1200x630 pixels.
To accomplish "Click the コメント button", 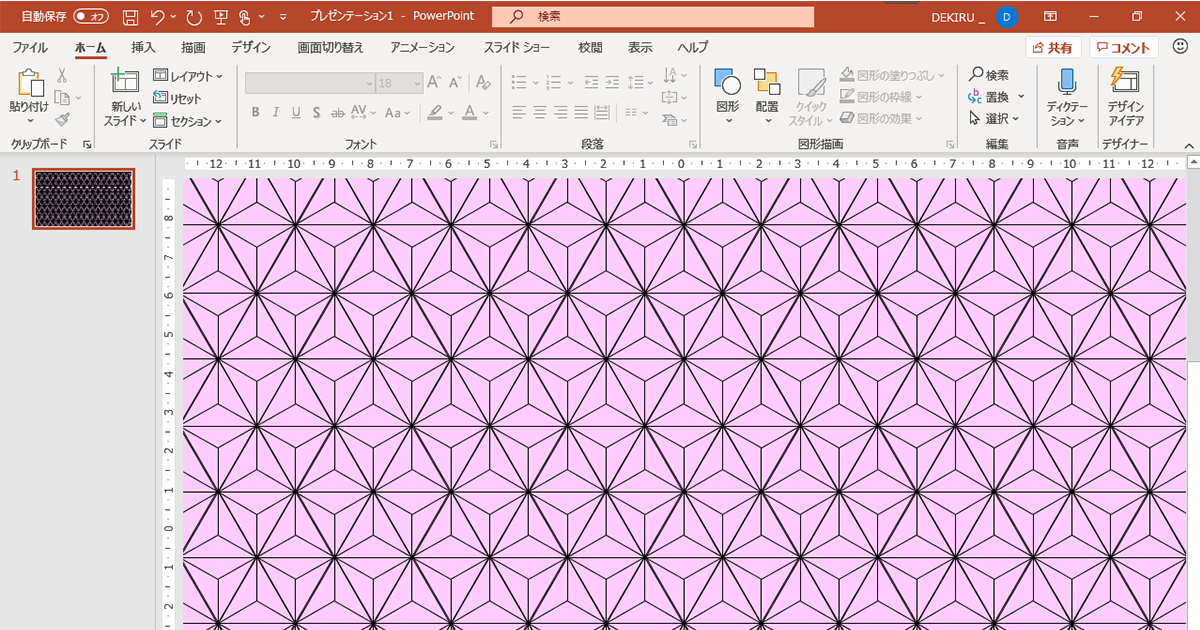I will [1124, 47].
